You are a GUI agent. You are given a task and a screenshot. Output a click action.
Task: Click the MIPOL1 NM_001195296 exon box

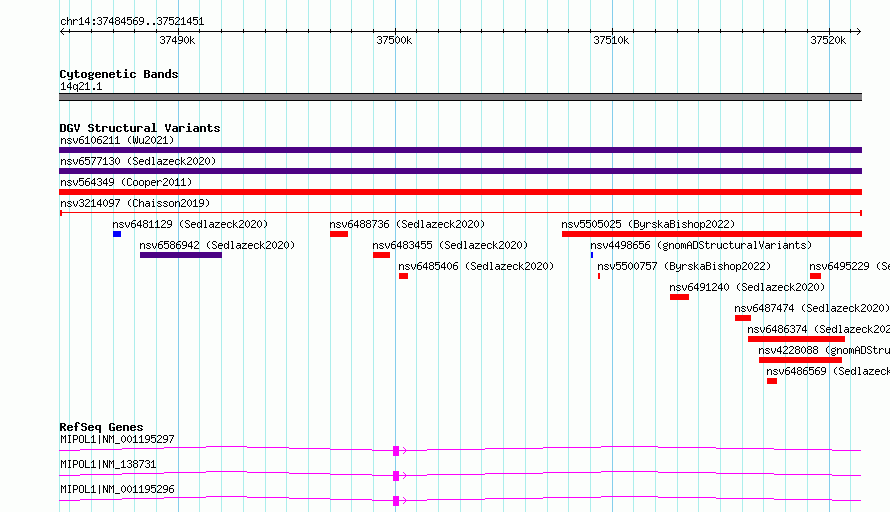tap(396, 501)
